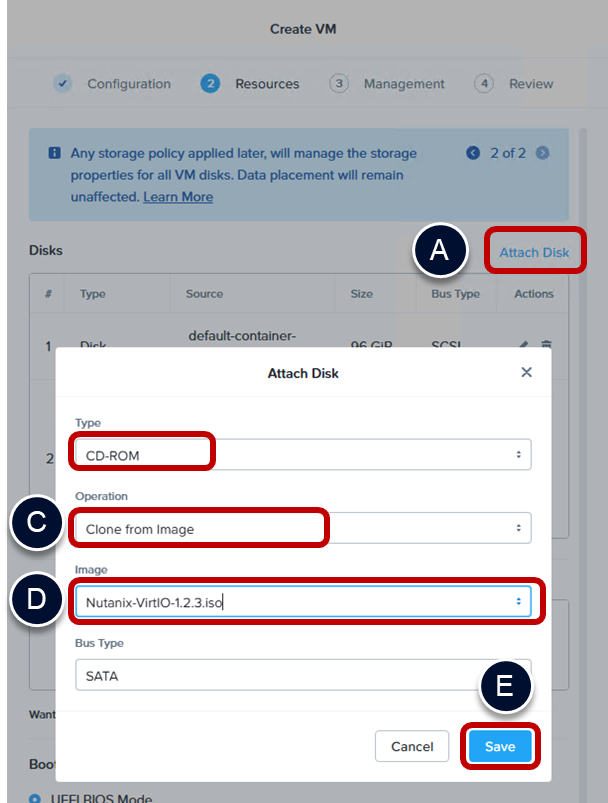The width and height of the screenshot is (608, 803).
Task: Click the edit pencil icon for disk 1
Action: click(524, 344)
